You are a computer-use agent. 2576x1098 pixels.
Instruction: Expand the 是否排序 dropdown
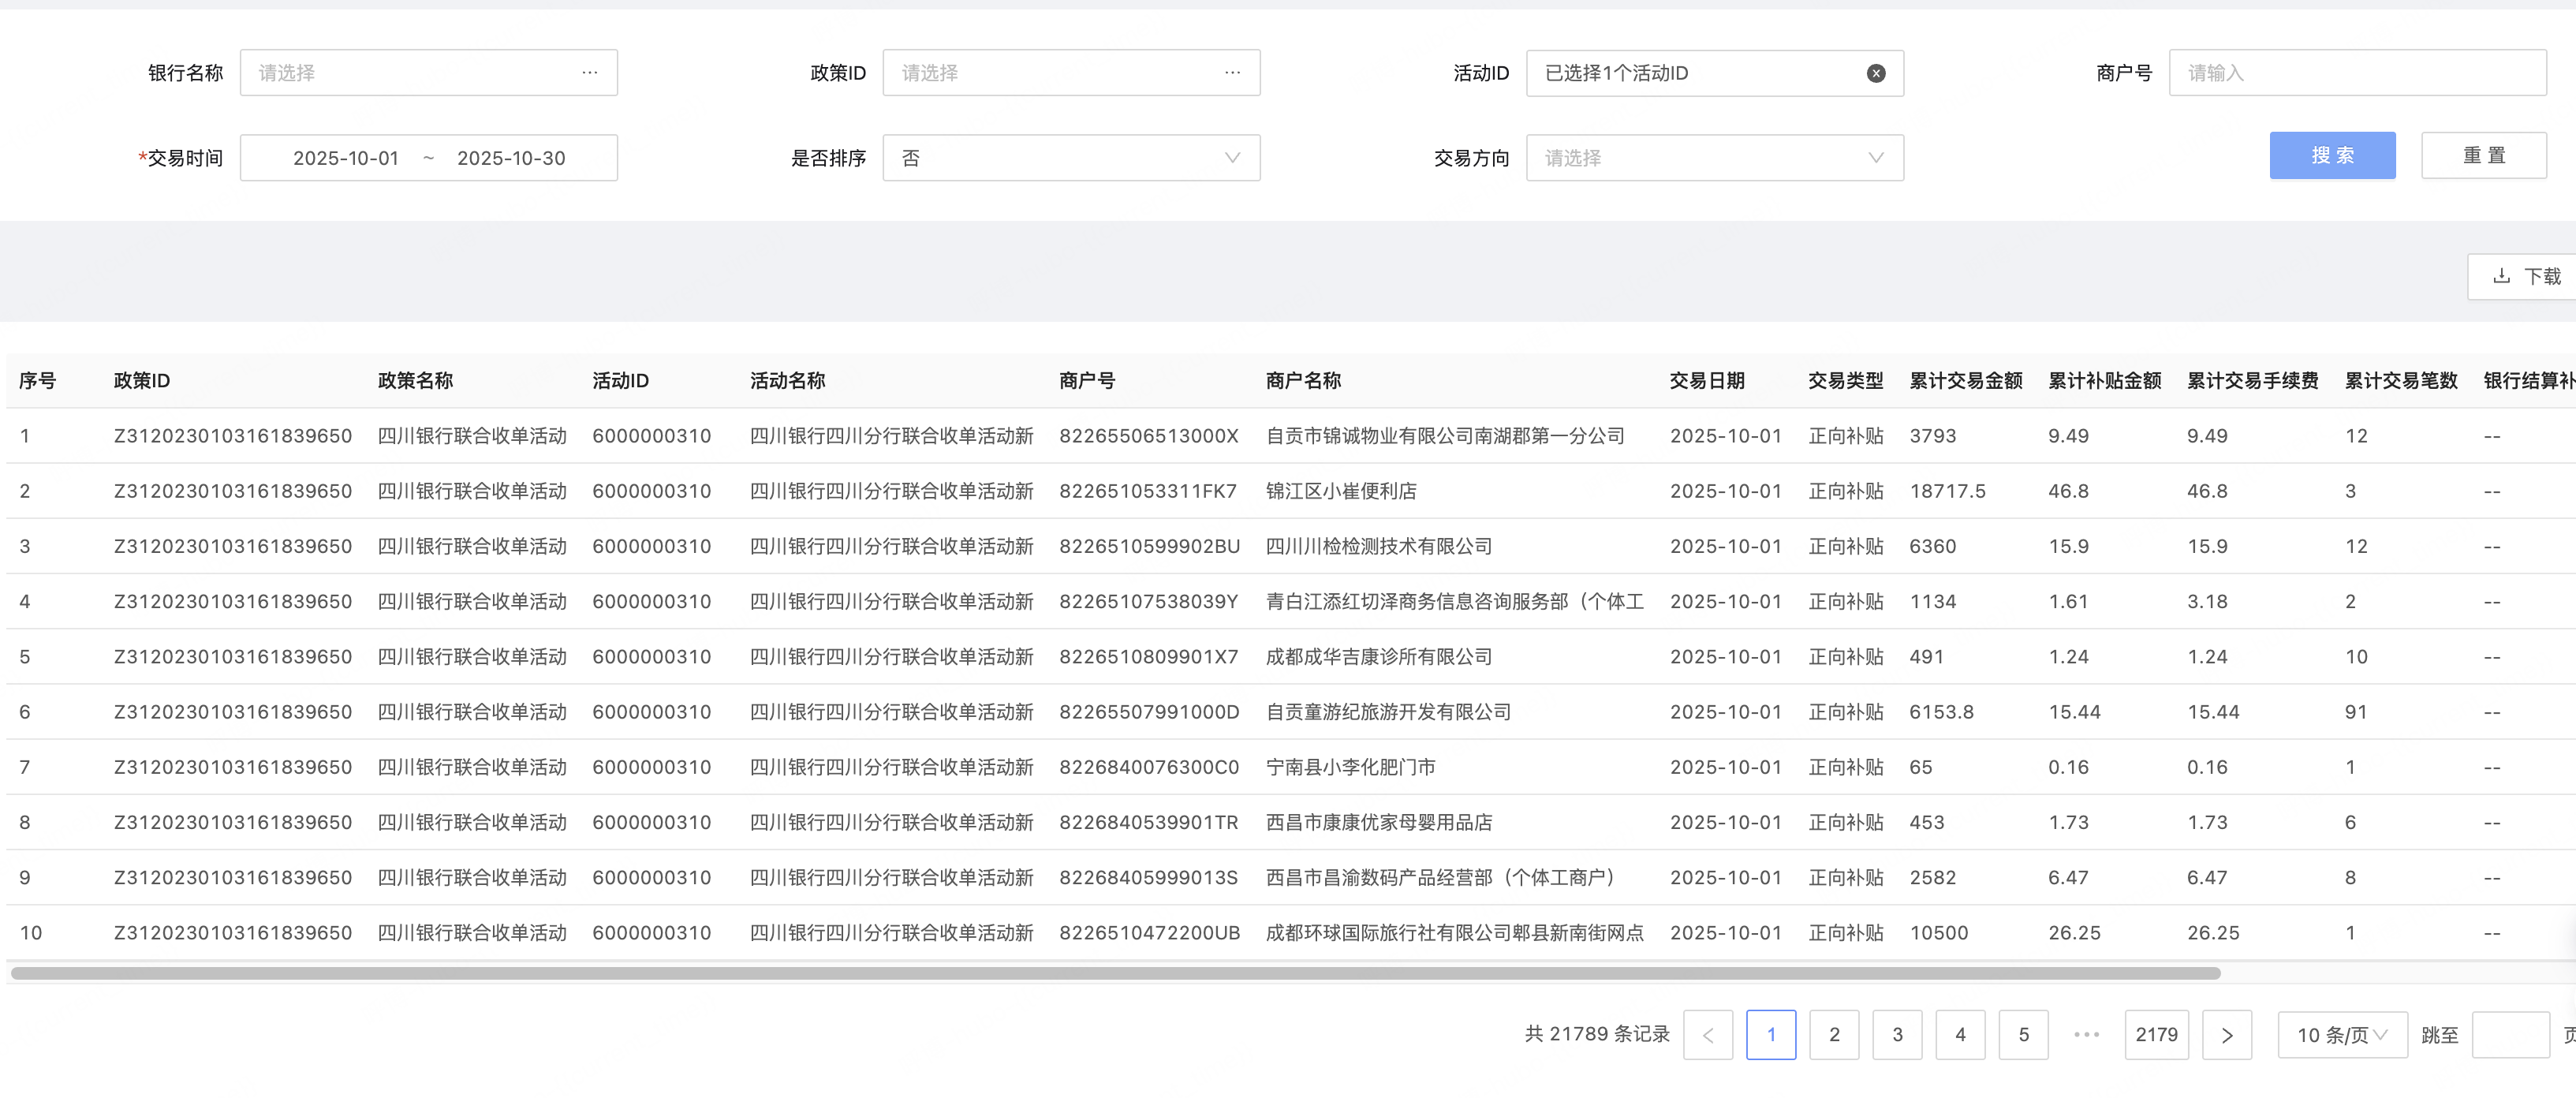click(1070, 158)
